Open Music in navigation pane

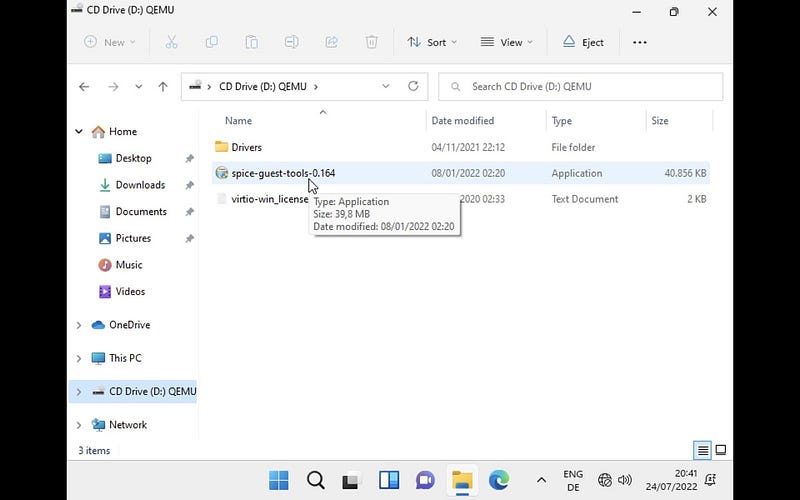[129, 265]
